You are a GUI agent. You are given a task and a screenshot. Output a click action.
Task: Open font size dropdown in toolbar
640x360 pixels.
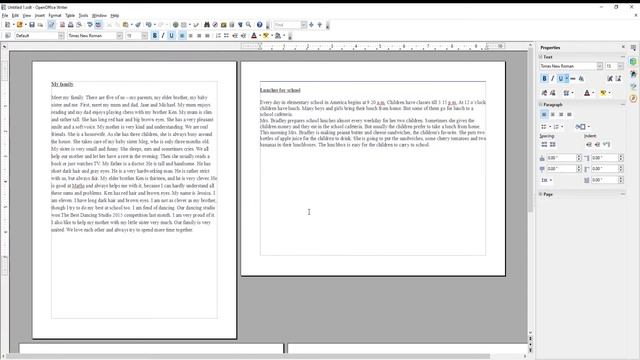(144, 36)
